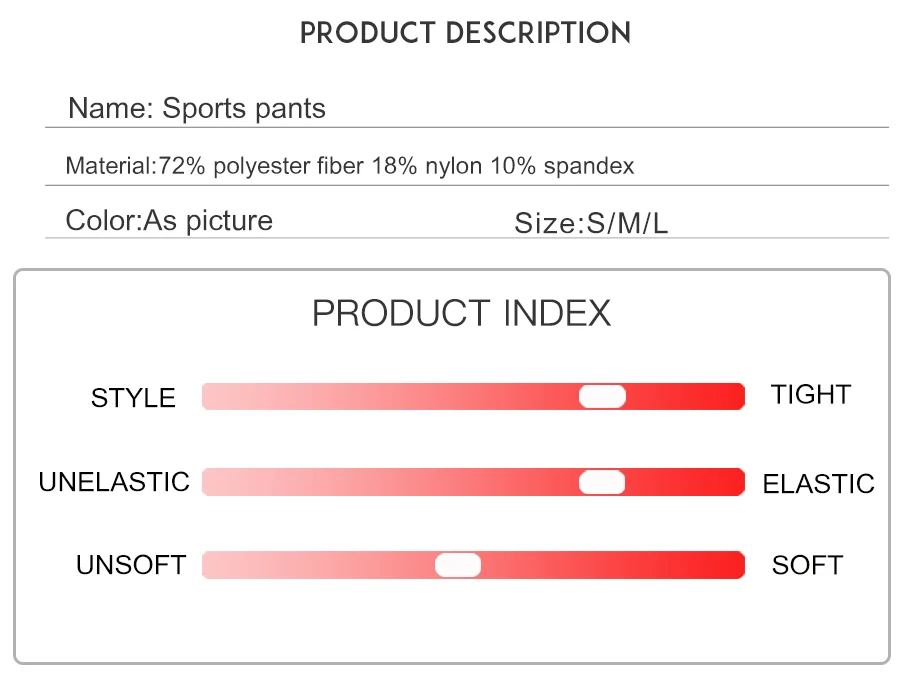Click the Material composition text line
The height and width of the screenshot is (687, 900).
(x=350, y=166)
